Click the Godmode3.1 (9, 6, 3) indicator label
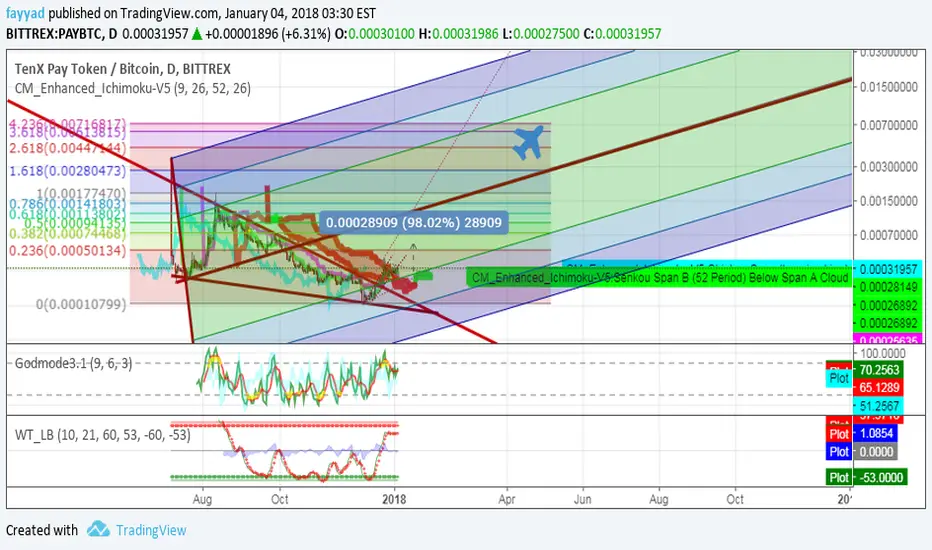Viewport: 932px width, 550px height. 74,363
